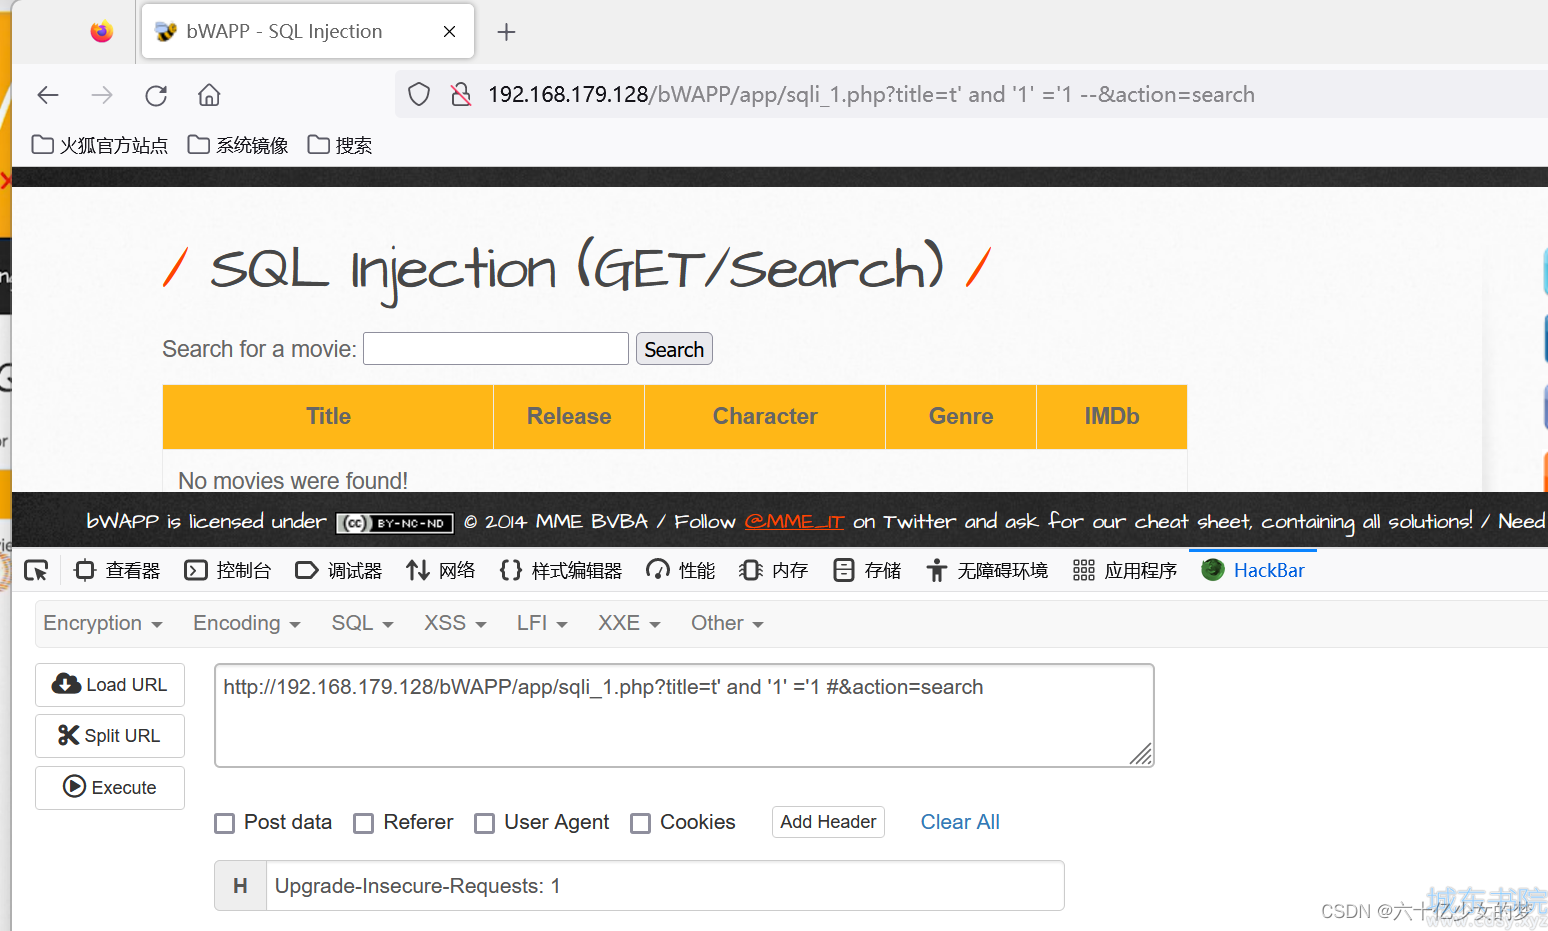Viewport: 1548px width, 931px height.
Task: Click the browser forward arrow
Action: (102, 95)
